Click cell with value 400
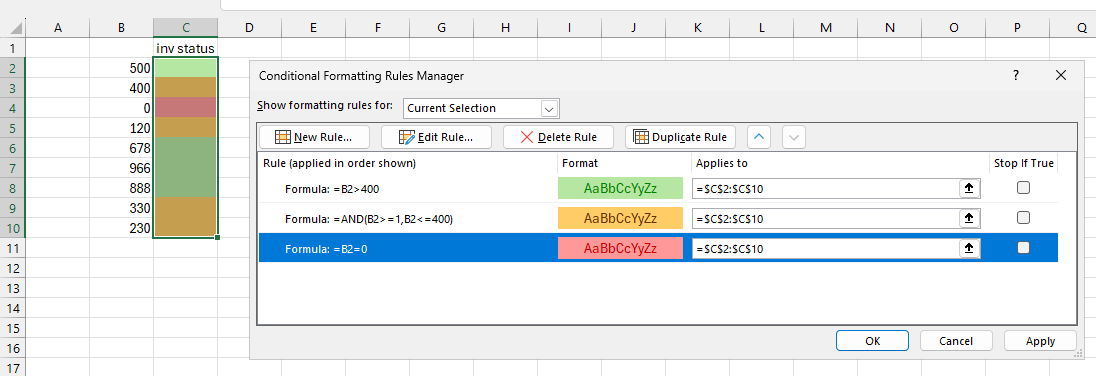The image size is (1096, 376). pos(122,88)
